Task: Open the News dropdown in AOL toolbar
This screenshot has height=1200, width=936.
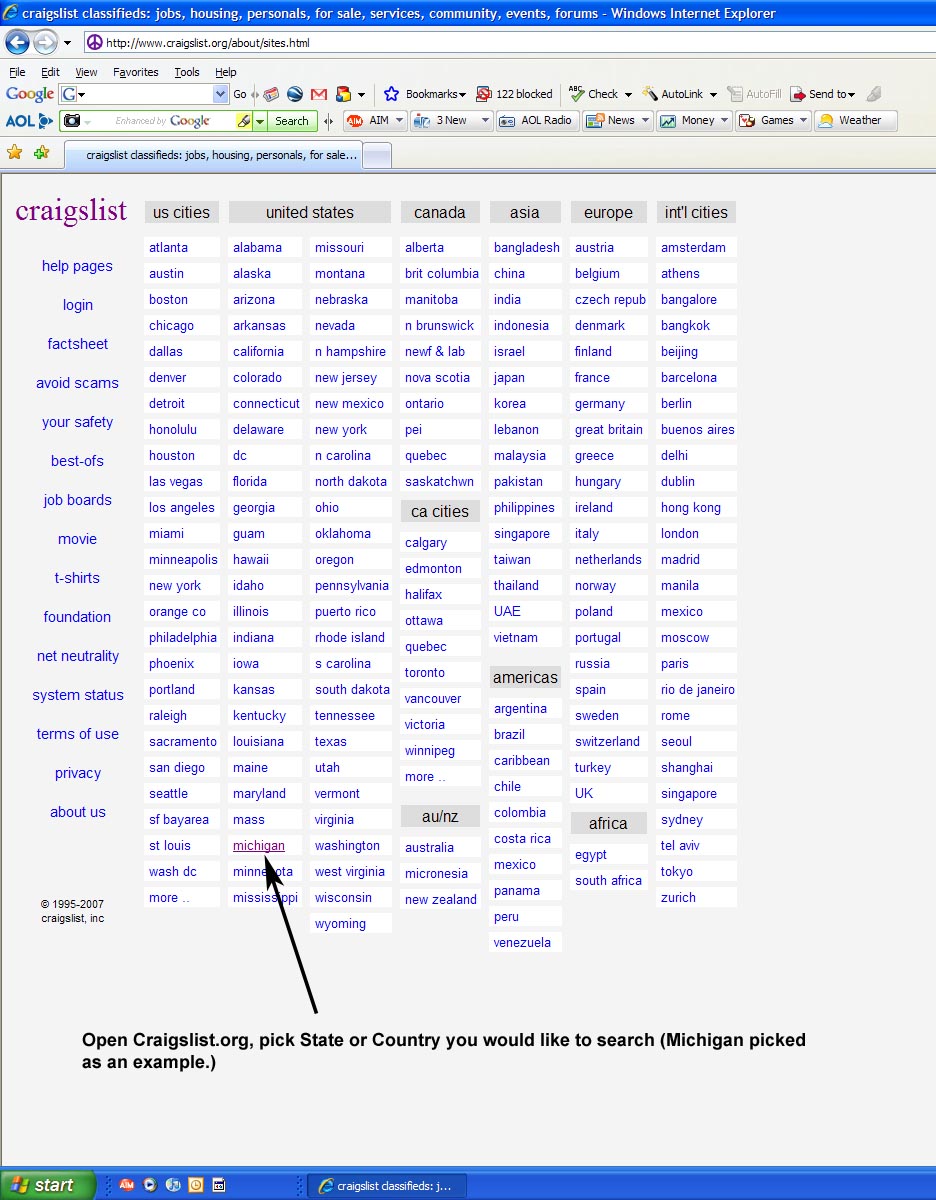Action: (617, 120)
